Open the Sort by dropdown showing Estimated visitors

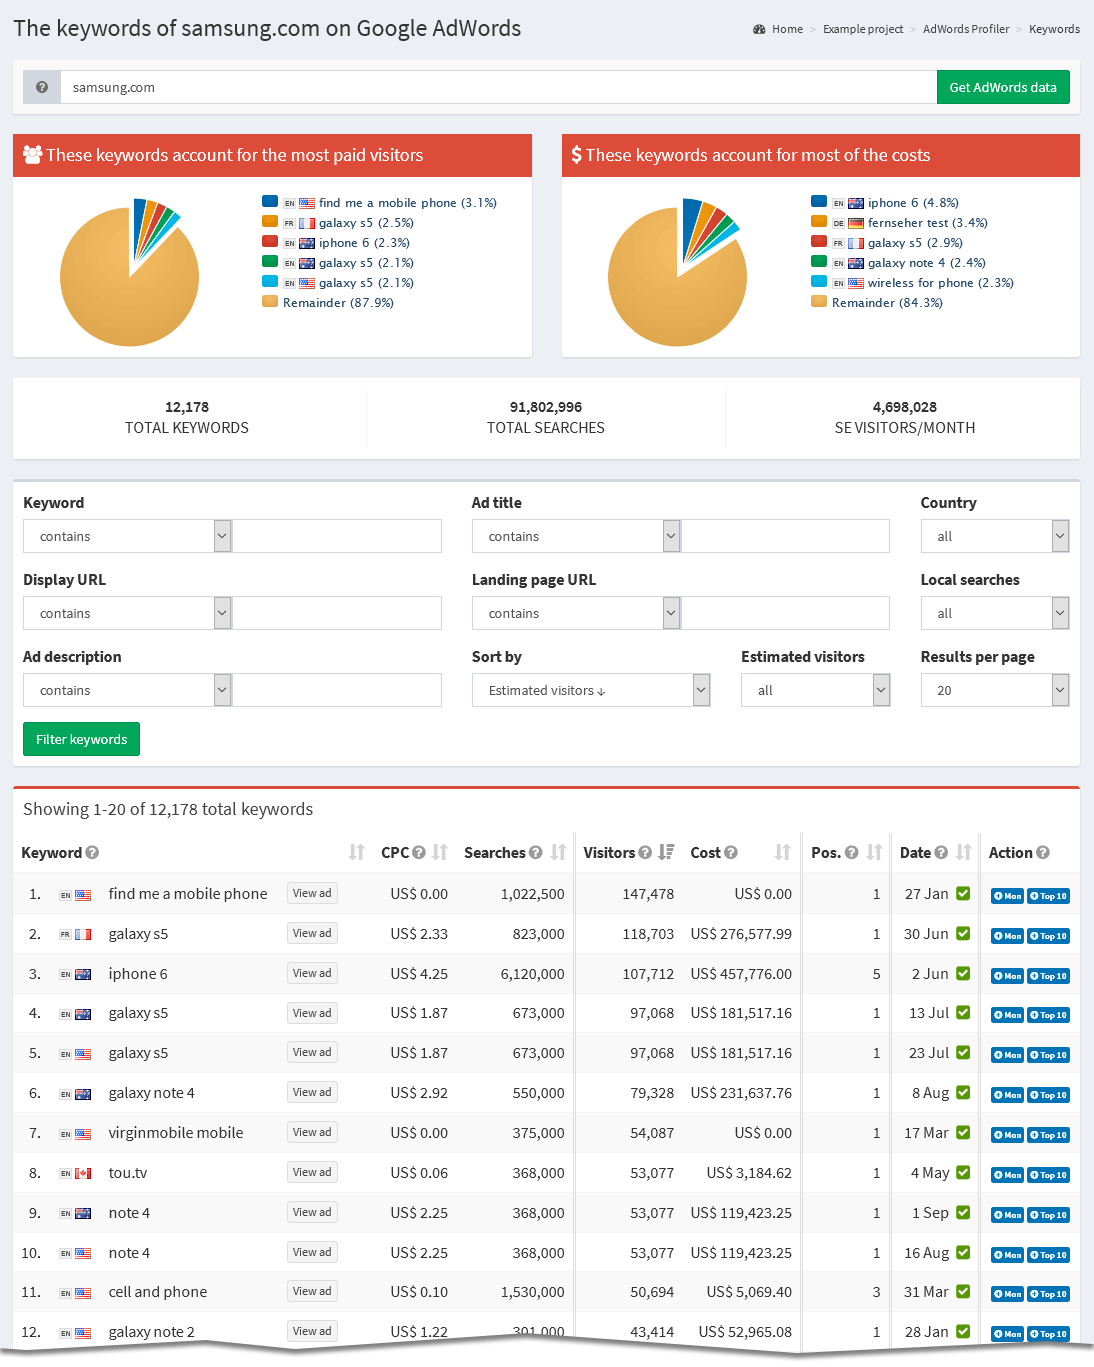(x=591, y=690)
